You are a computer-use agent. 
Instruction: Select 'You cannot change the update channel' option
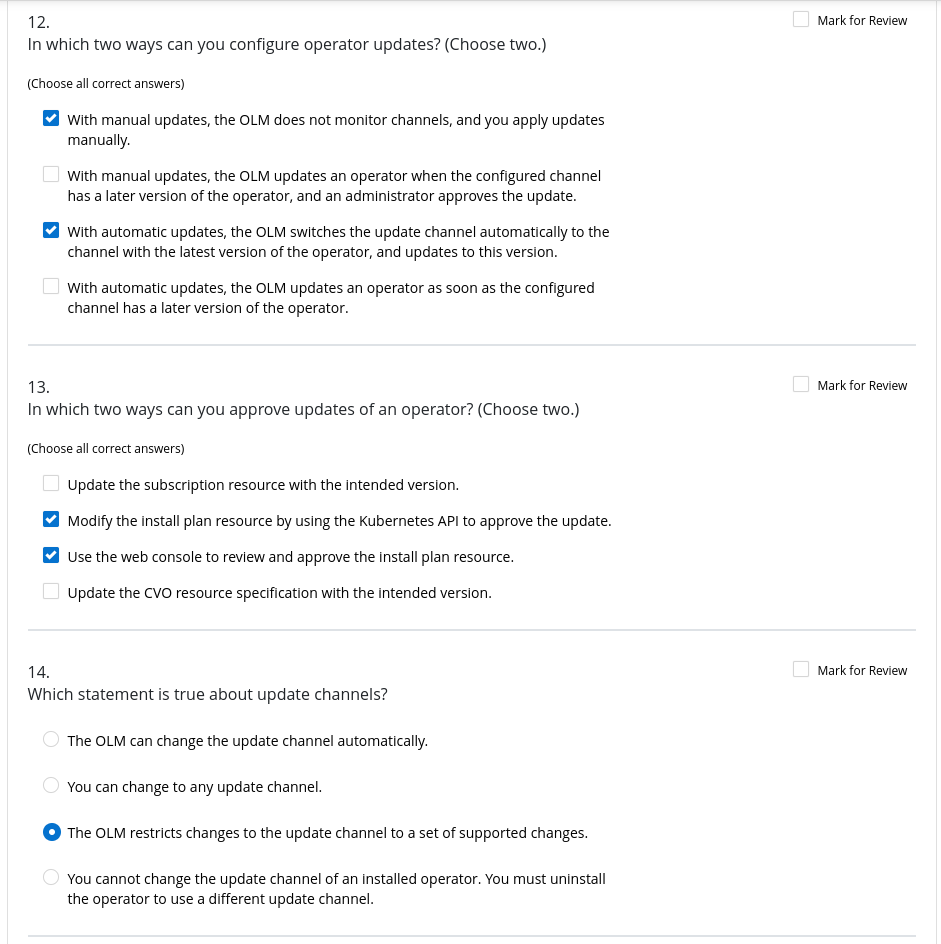(51, 877)
